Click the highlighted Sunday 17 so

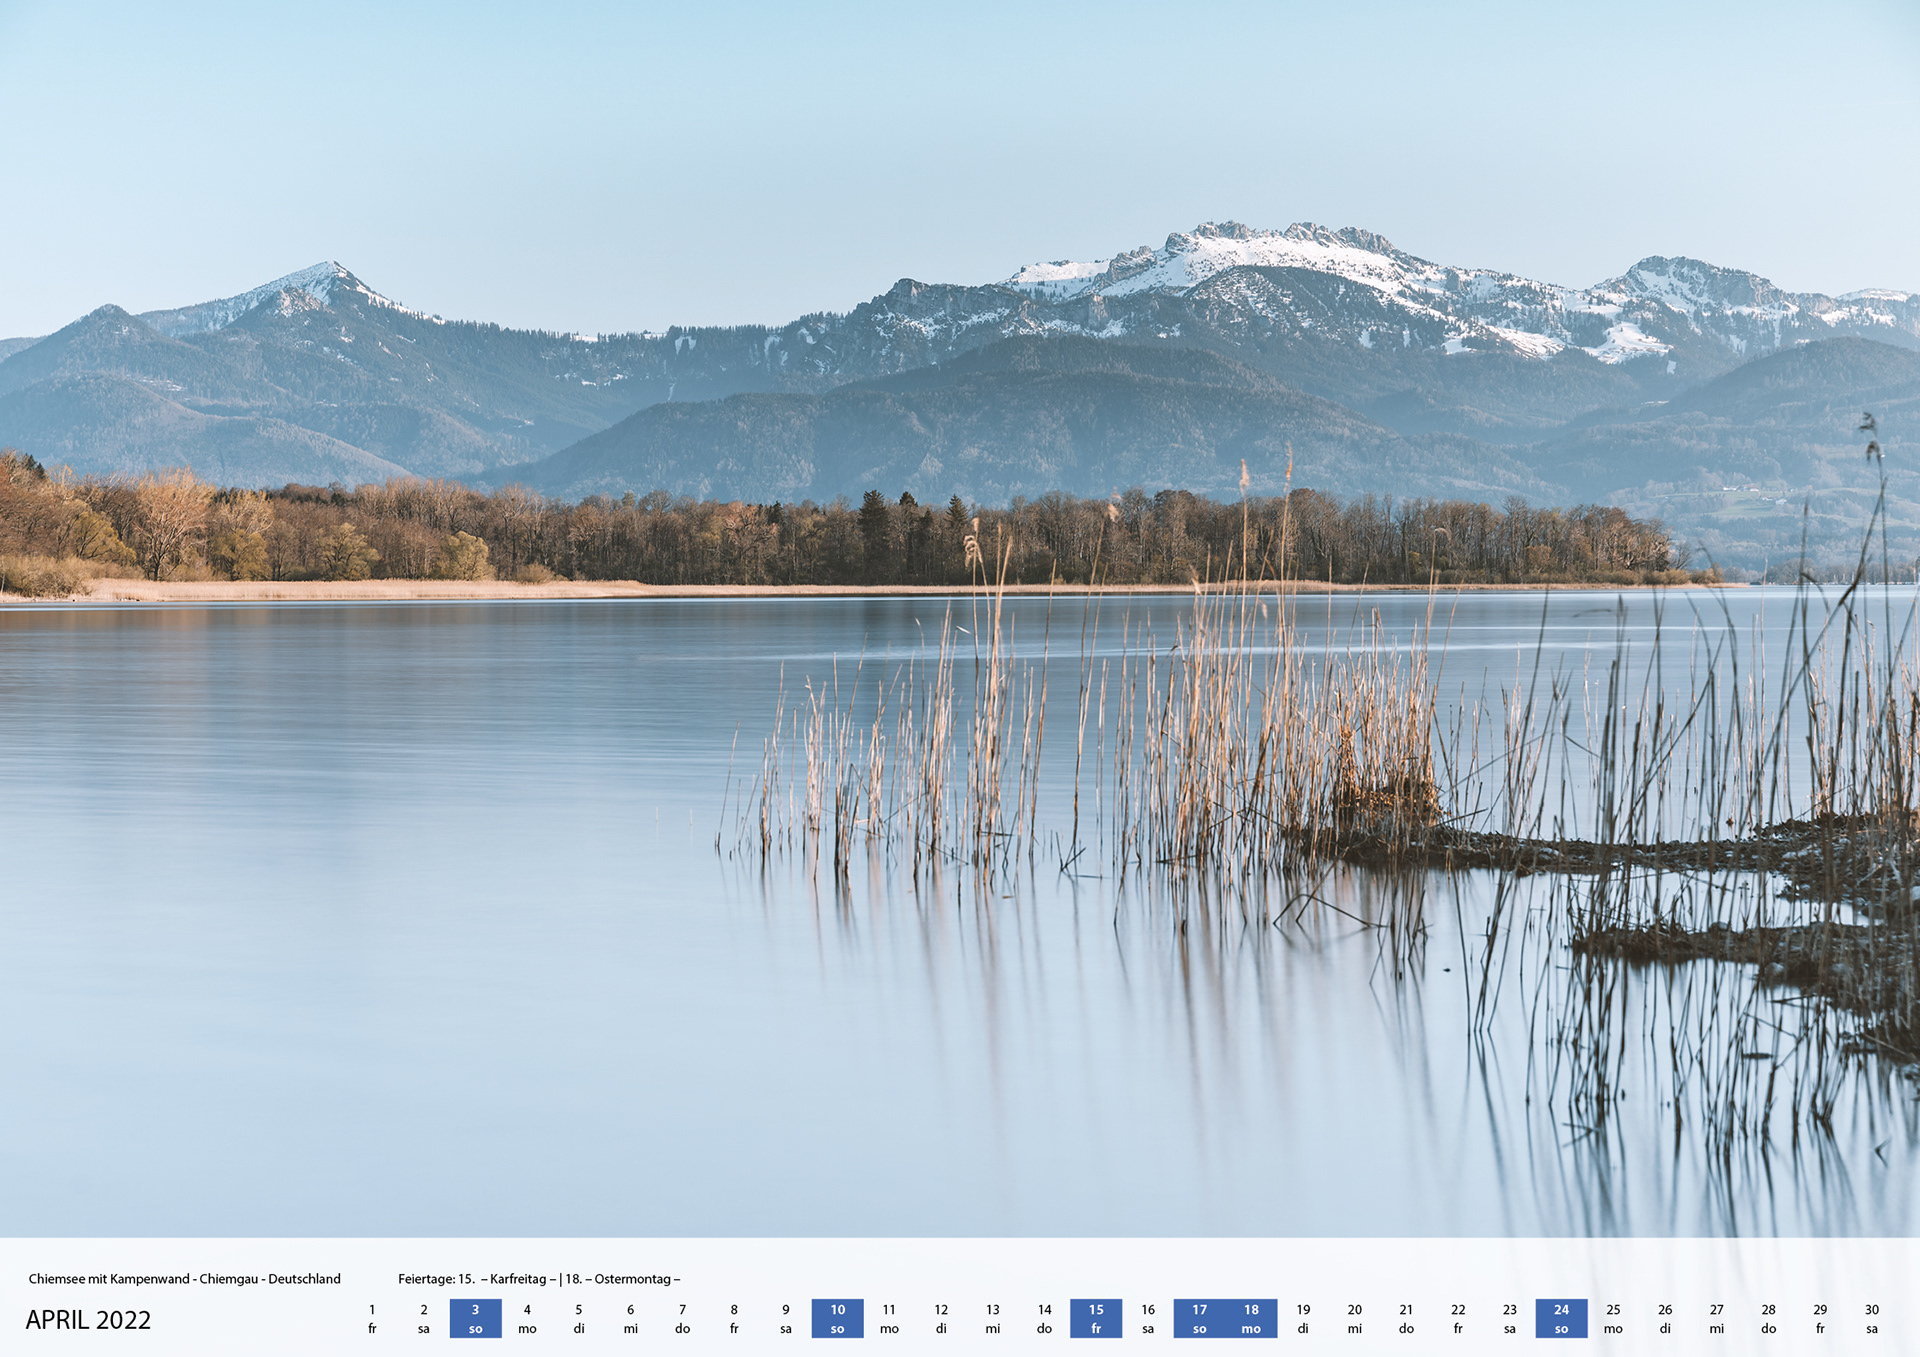[1200, 1319]
